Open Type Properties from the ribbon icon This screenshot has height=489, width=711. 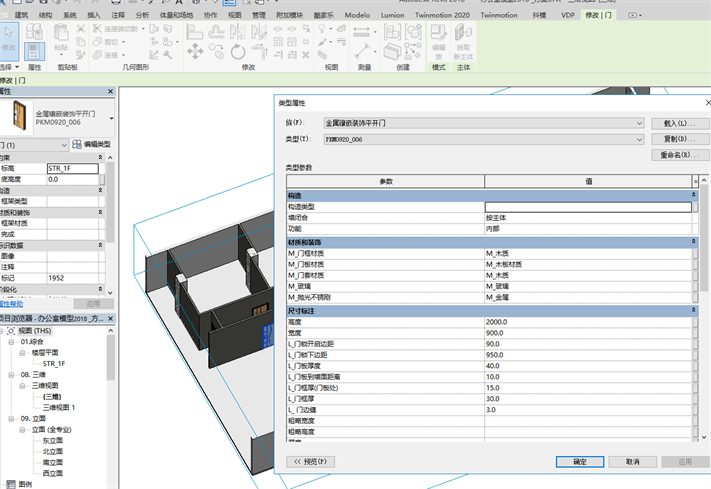[x=34, y=31]
